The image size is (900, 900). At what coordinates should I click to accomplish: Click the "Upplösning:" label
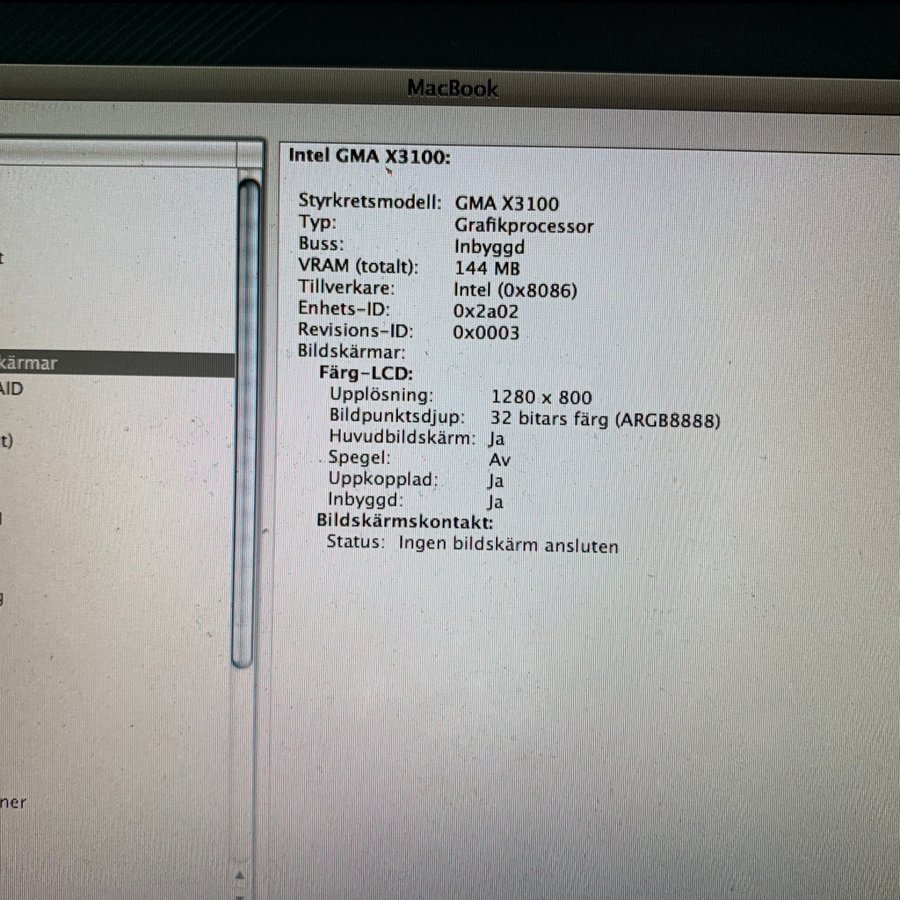tap(381, 395)
